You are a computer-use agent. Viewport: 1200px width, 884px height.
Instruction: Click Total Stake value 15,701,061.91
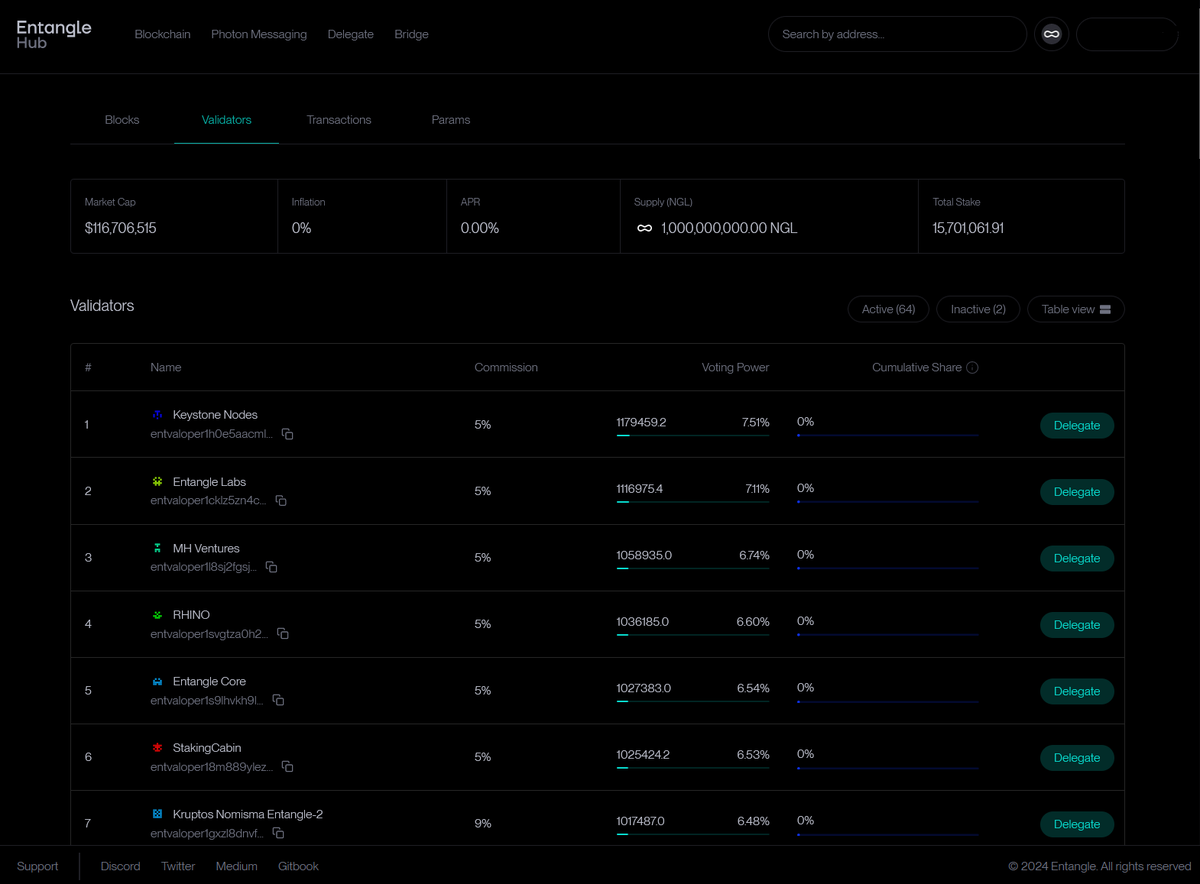[x=968, y=228]
